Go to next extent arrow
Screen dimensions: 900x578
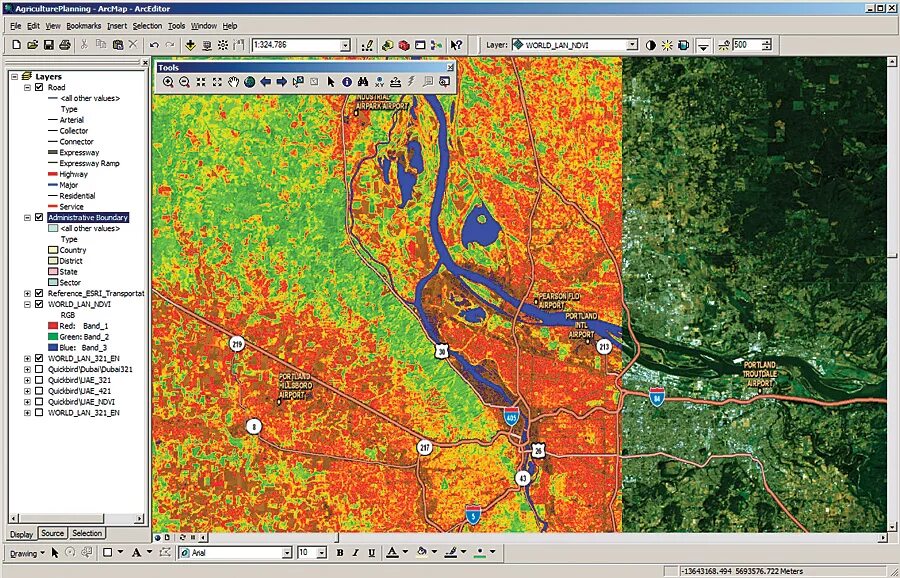(281, 82)
